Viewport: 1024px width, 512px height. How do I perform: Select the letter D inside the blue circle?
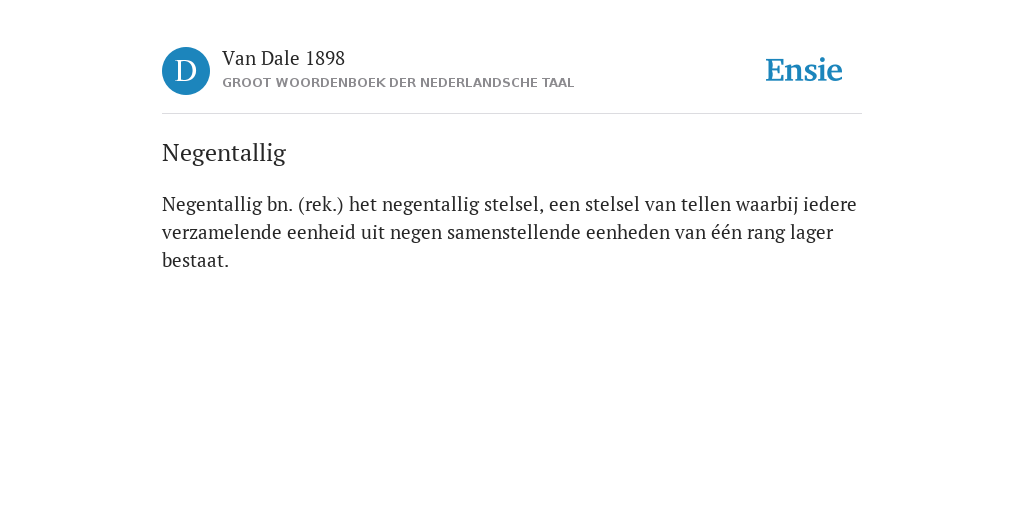[x=186, y=71]
